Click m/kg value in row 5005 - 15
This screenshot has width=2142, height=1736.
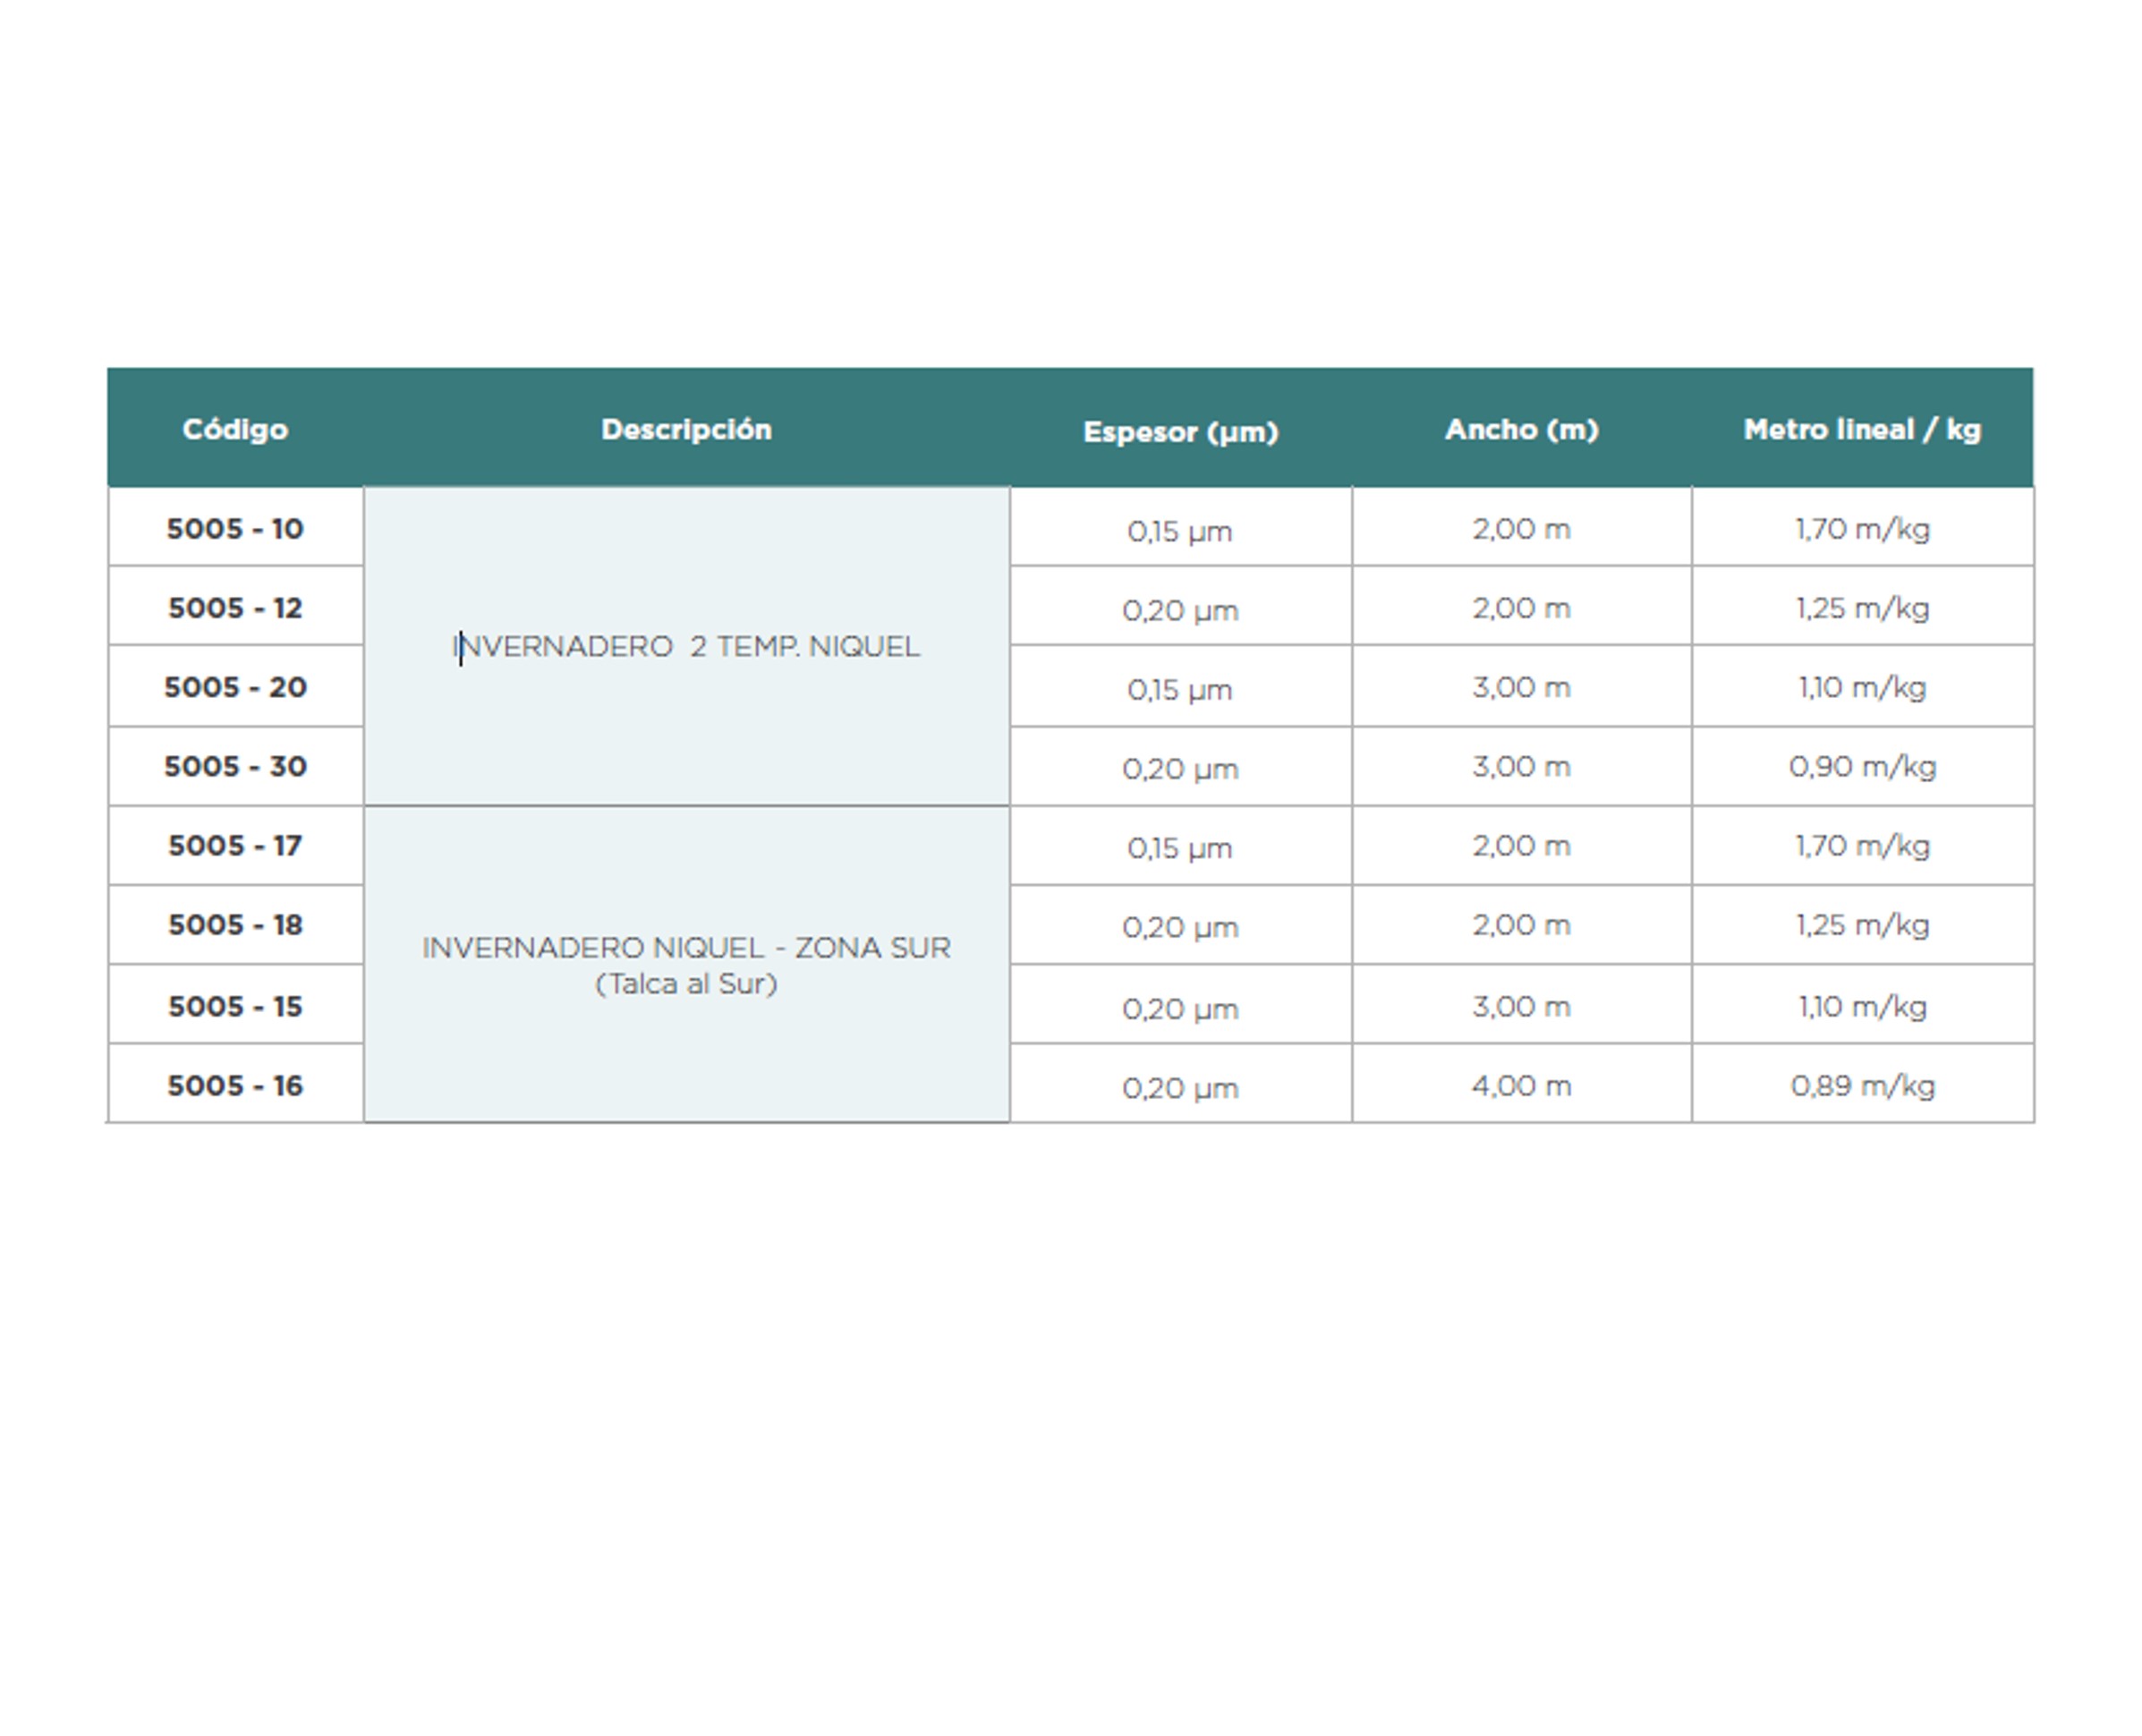1862,1005
